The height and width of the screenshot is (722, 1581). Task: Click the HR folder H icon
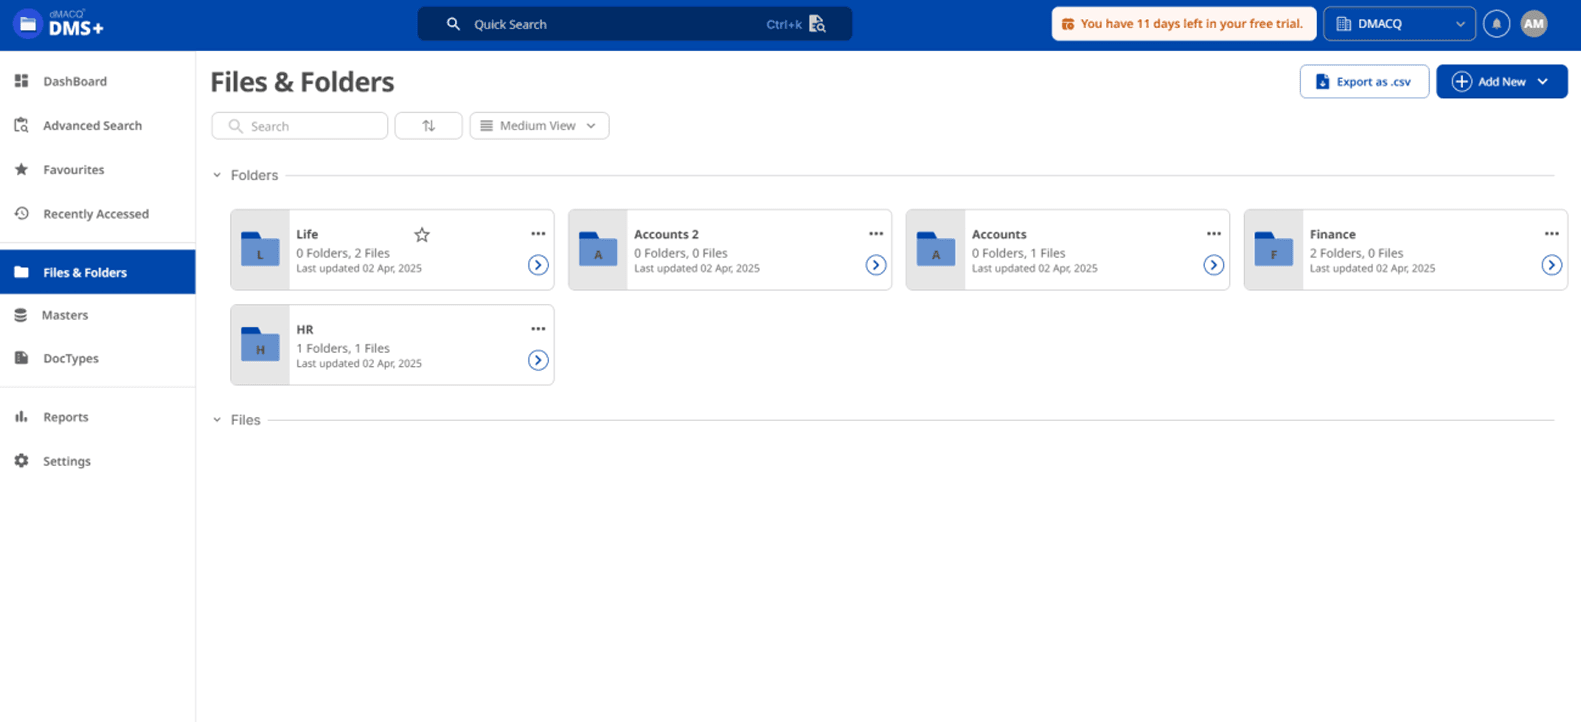260,344
